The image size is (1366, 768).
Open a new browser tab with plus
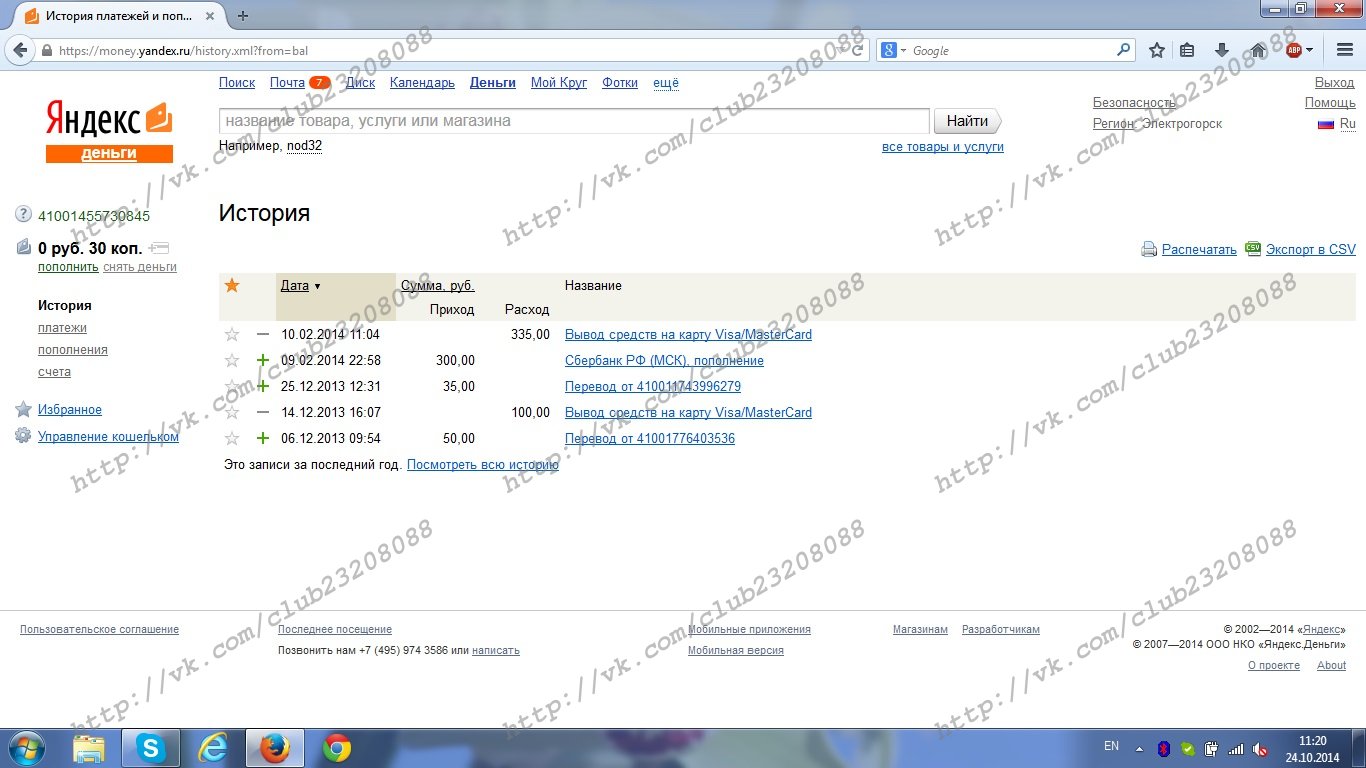pos(243,15)
